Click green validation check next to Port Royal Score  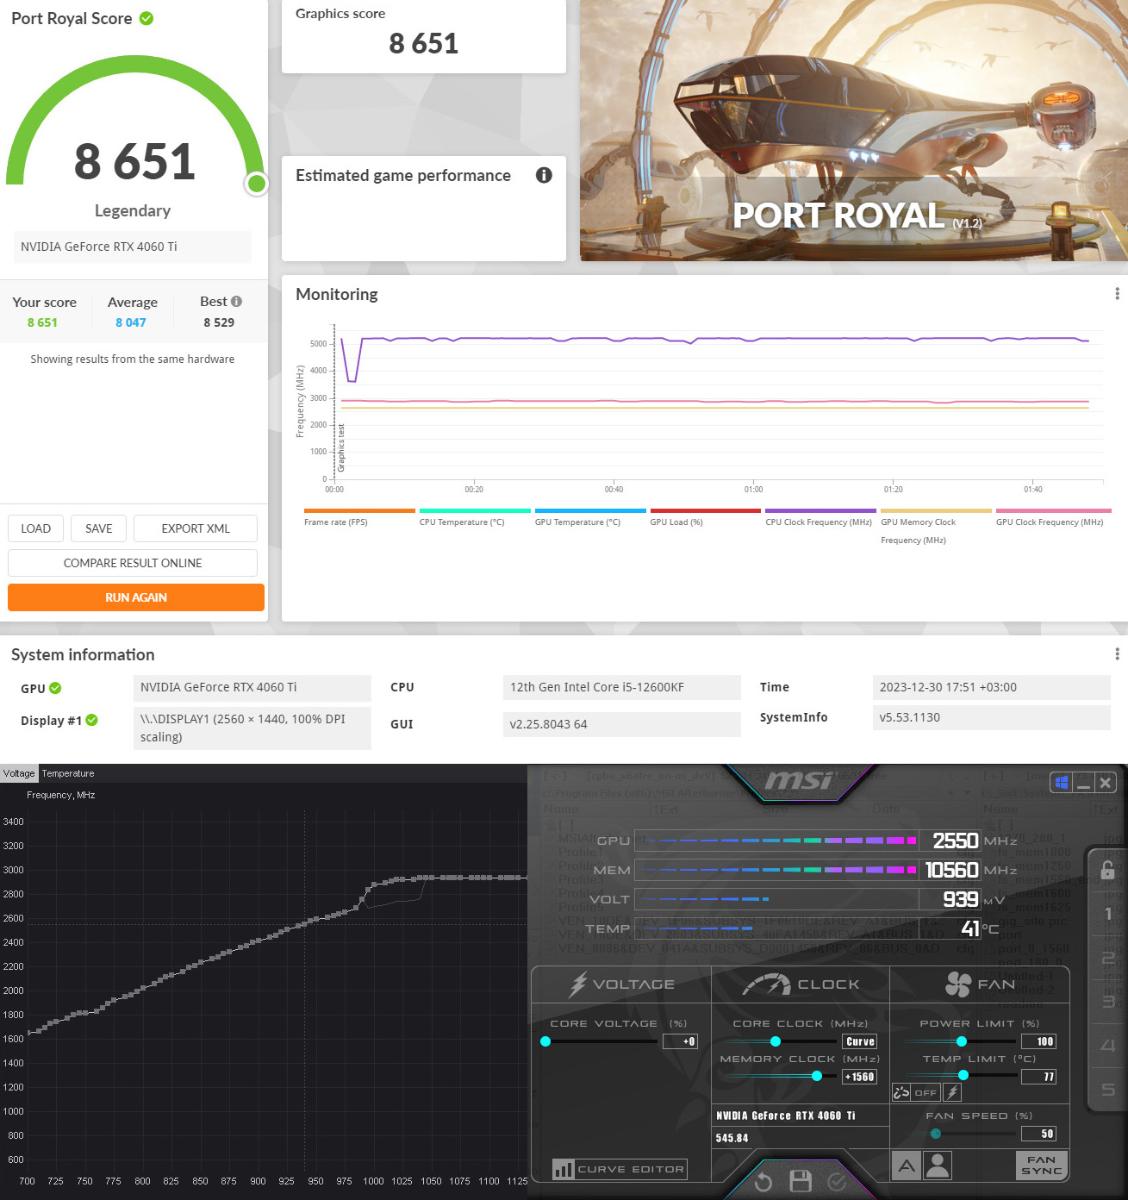pyautogui.click(x=146, y=18)
